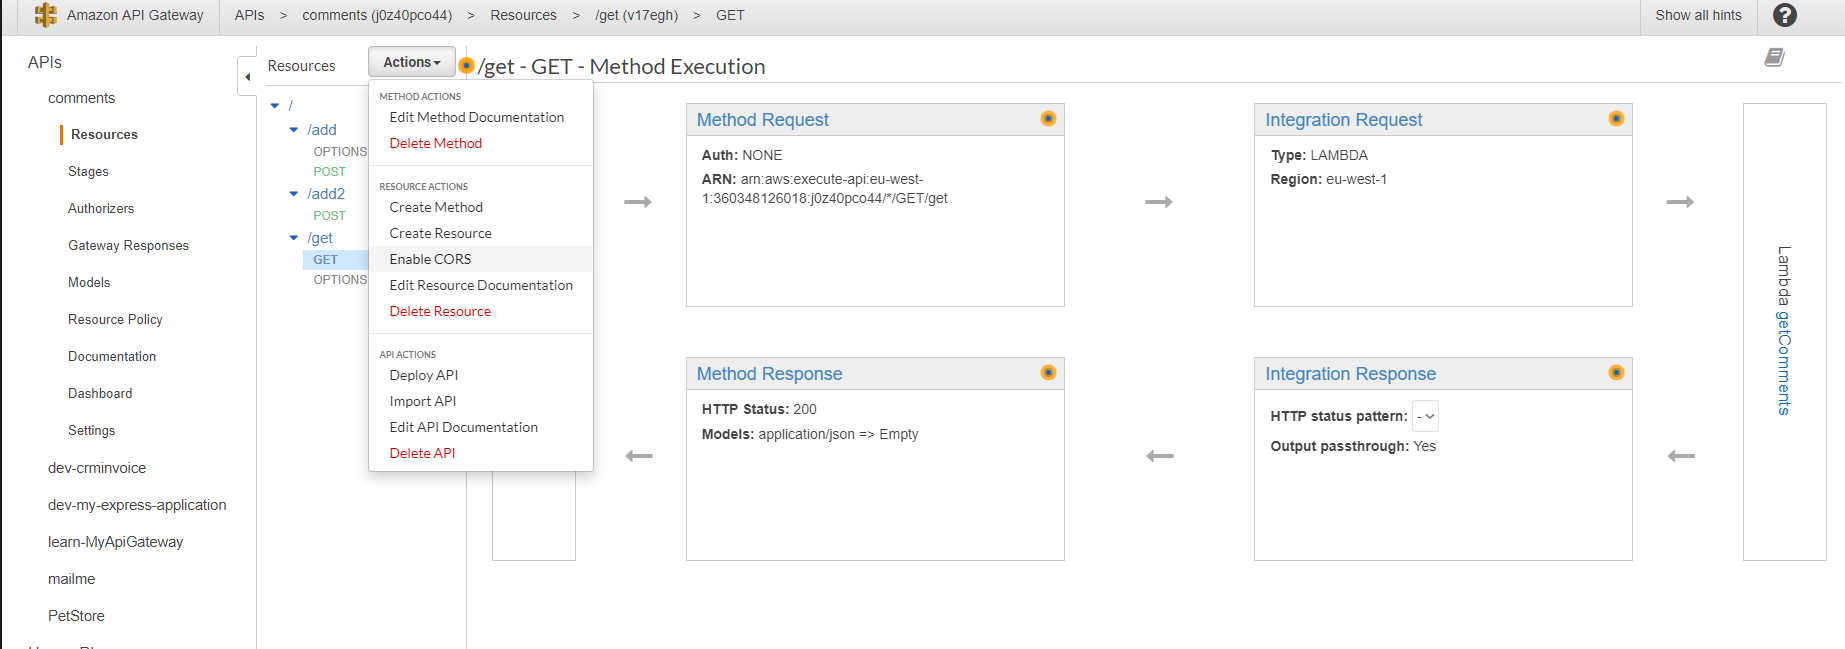1845x649 pixels.
Task: Collapse the /add2 resource node
Action: click(294, 194)
